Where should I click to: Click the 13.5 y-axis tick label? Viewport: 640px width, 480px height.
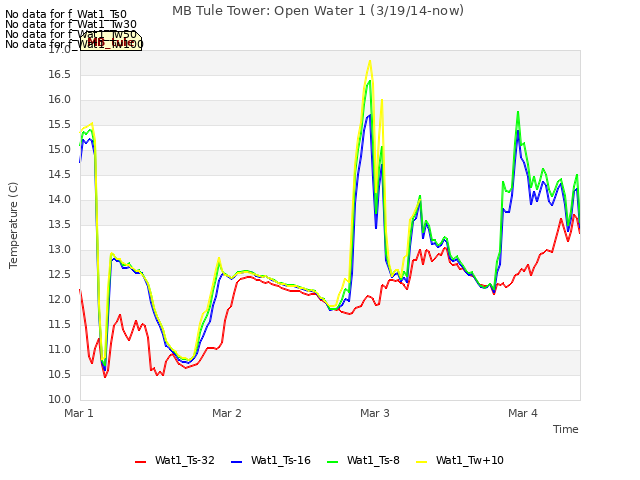(x=60, y=224)
